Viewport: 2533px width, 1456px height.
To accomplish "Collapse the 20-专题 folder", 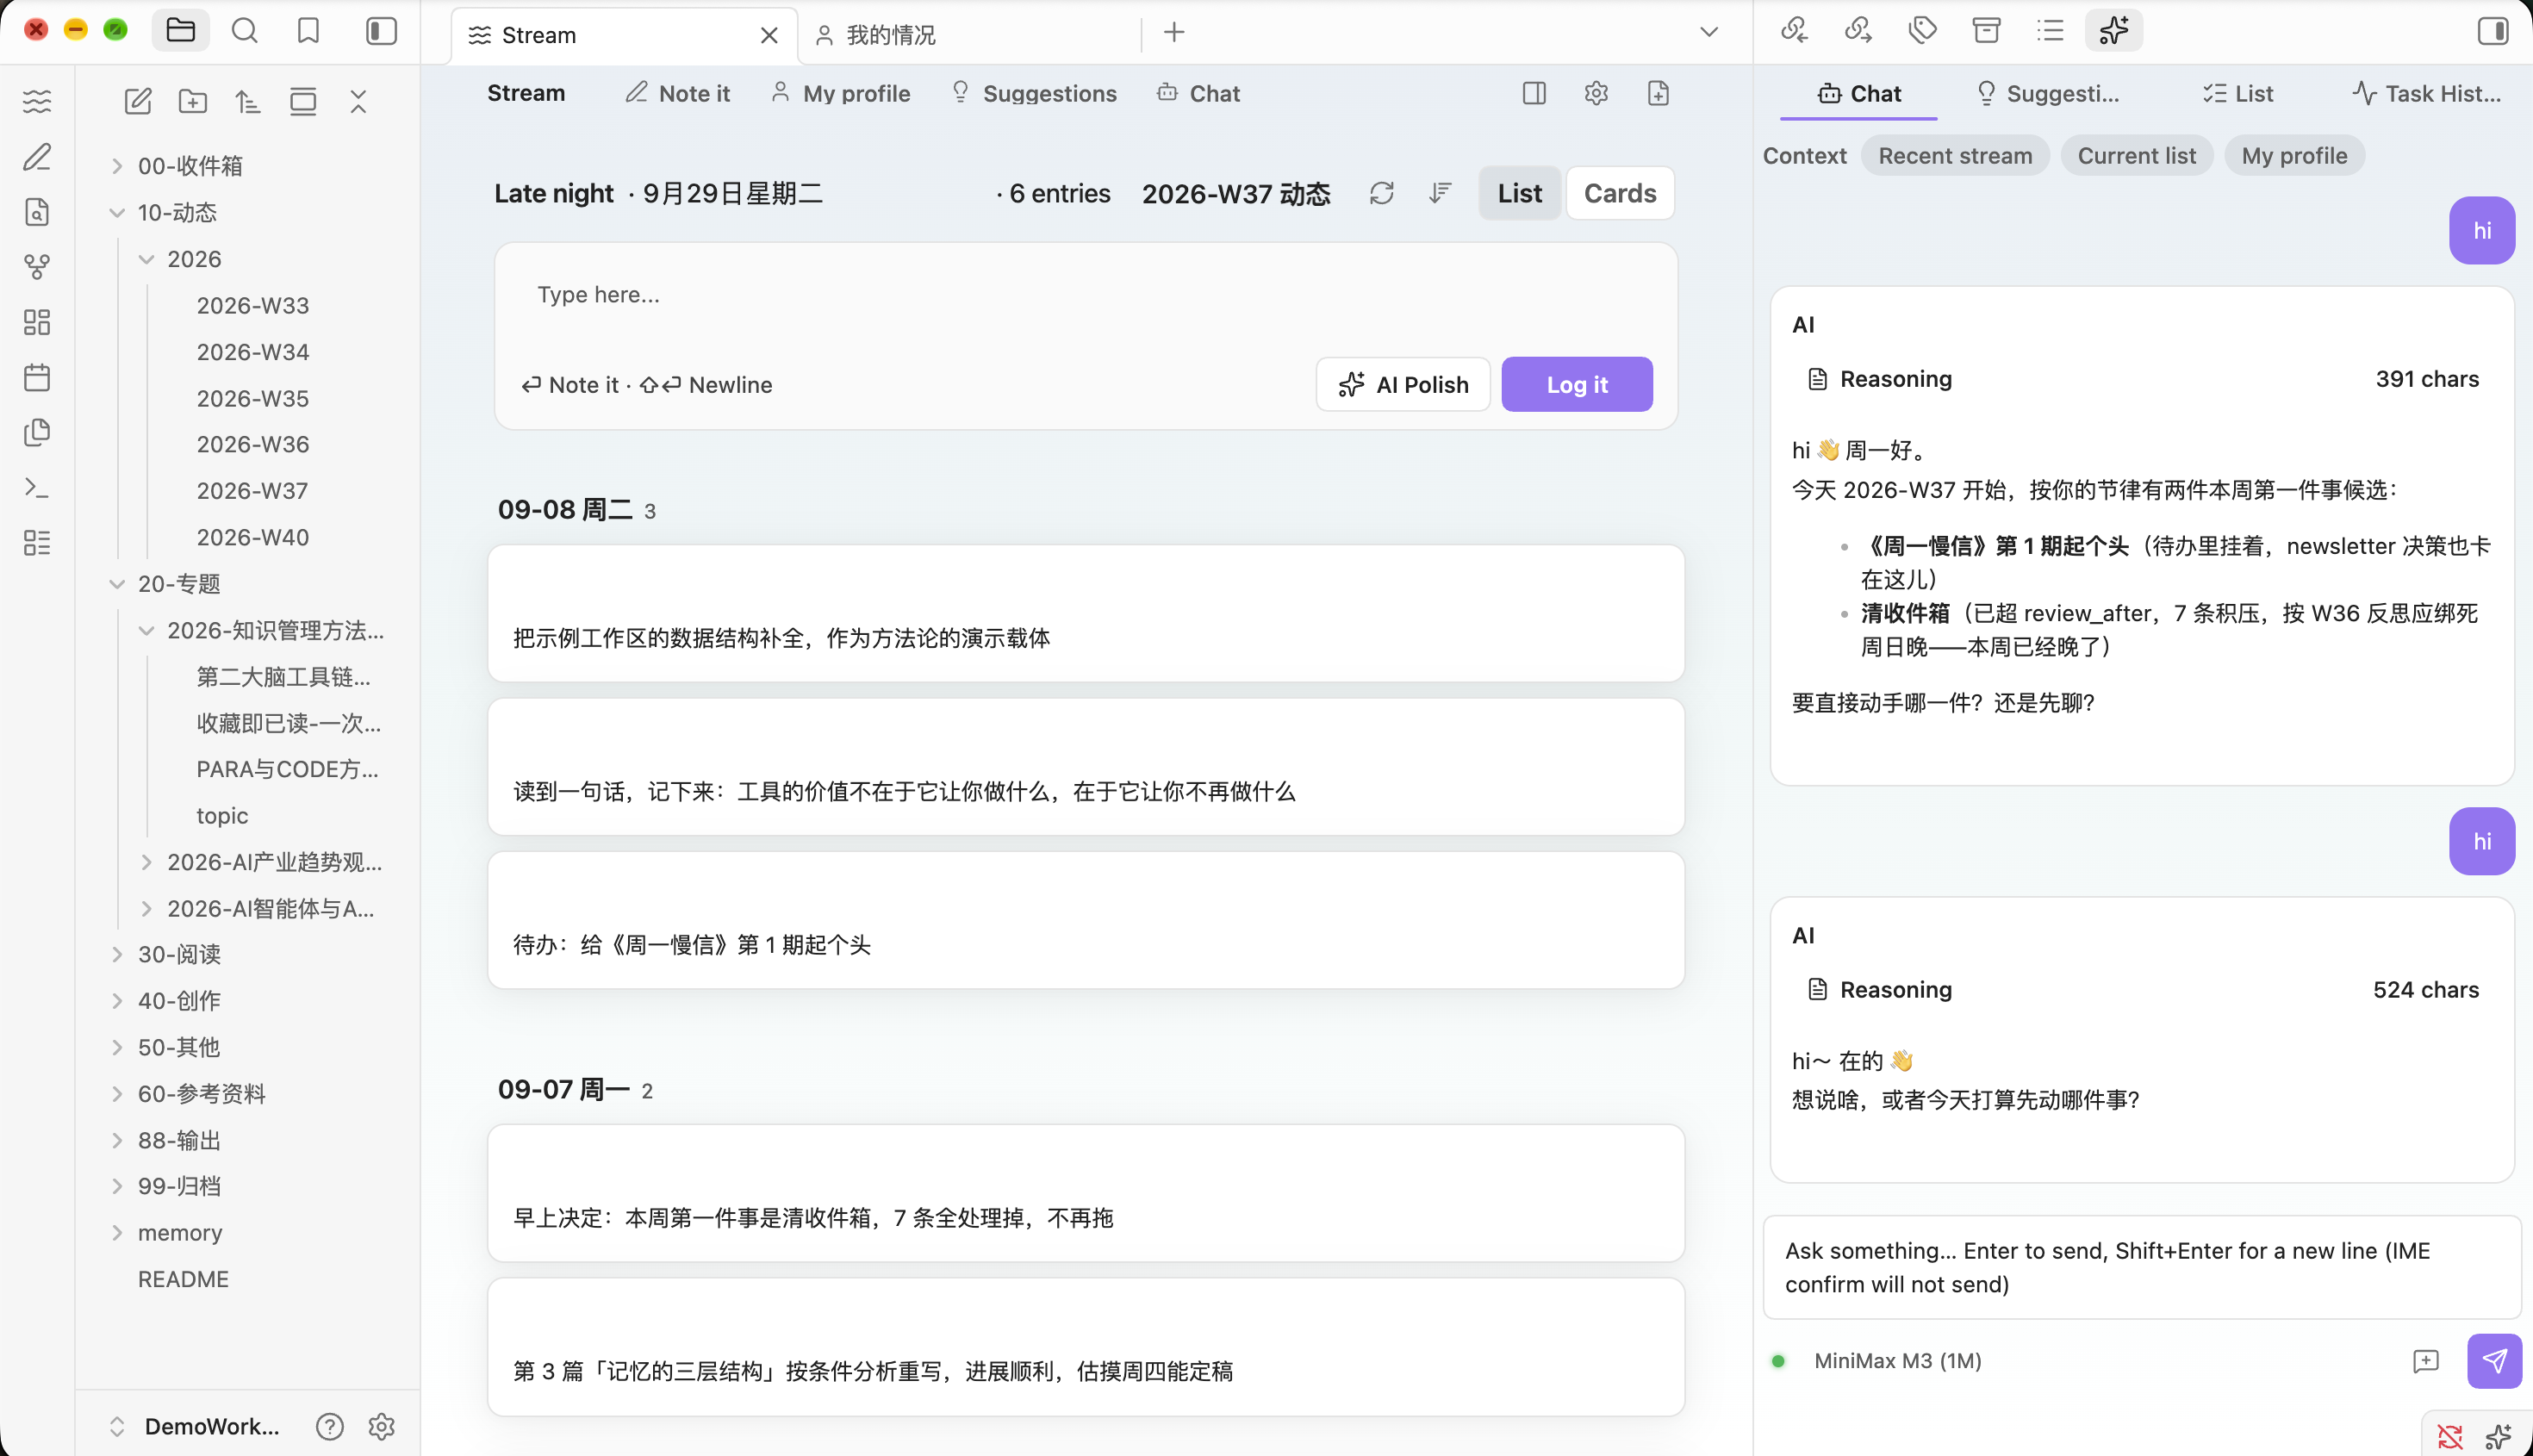I will point(117,584).
